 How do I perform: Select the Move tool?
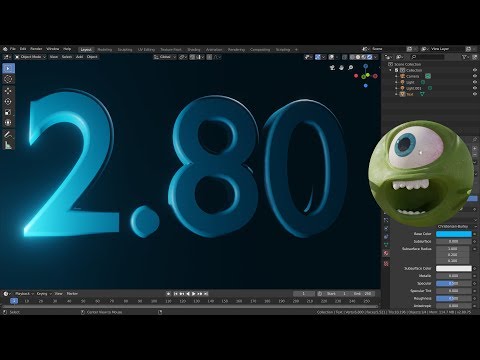click(x=8, y=91)
